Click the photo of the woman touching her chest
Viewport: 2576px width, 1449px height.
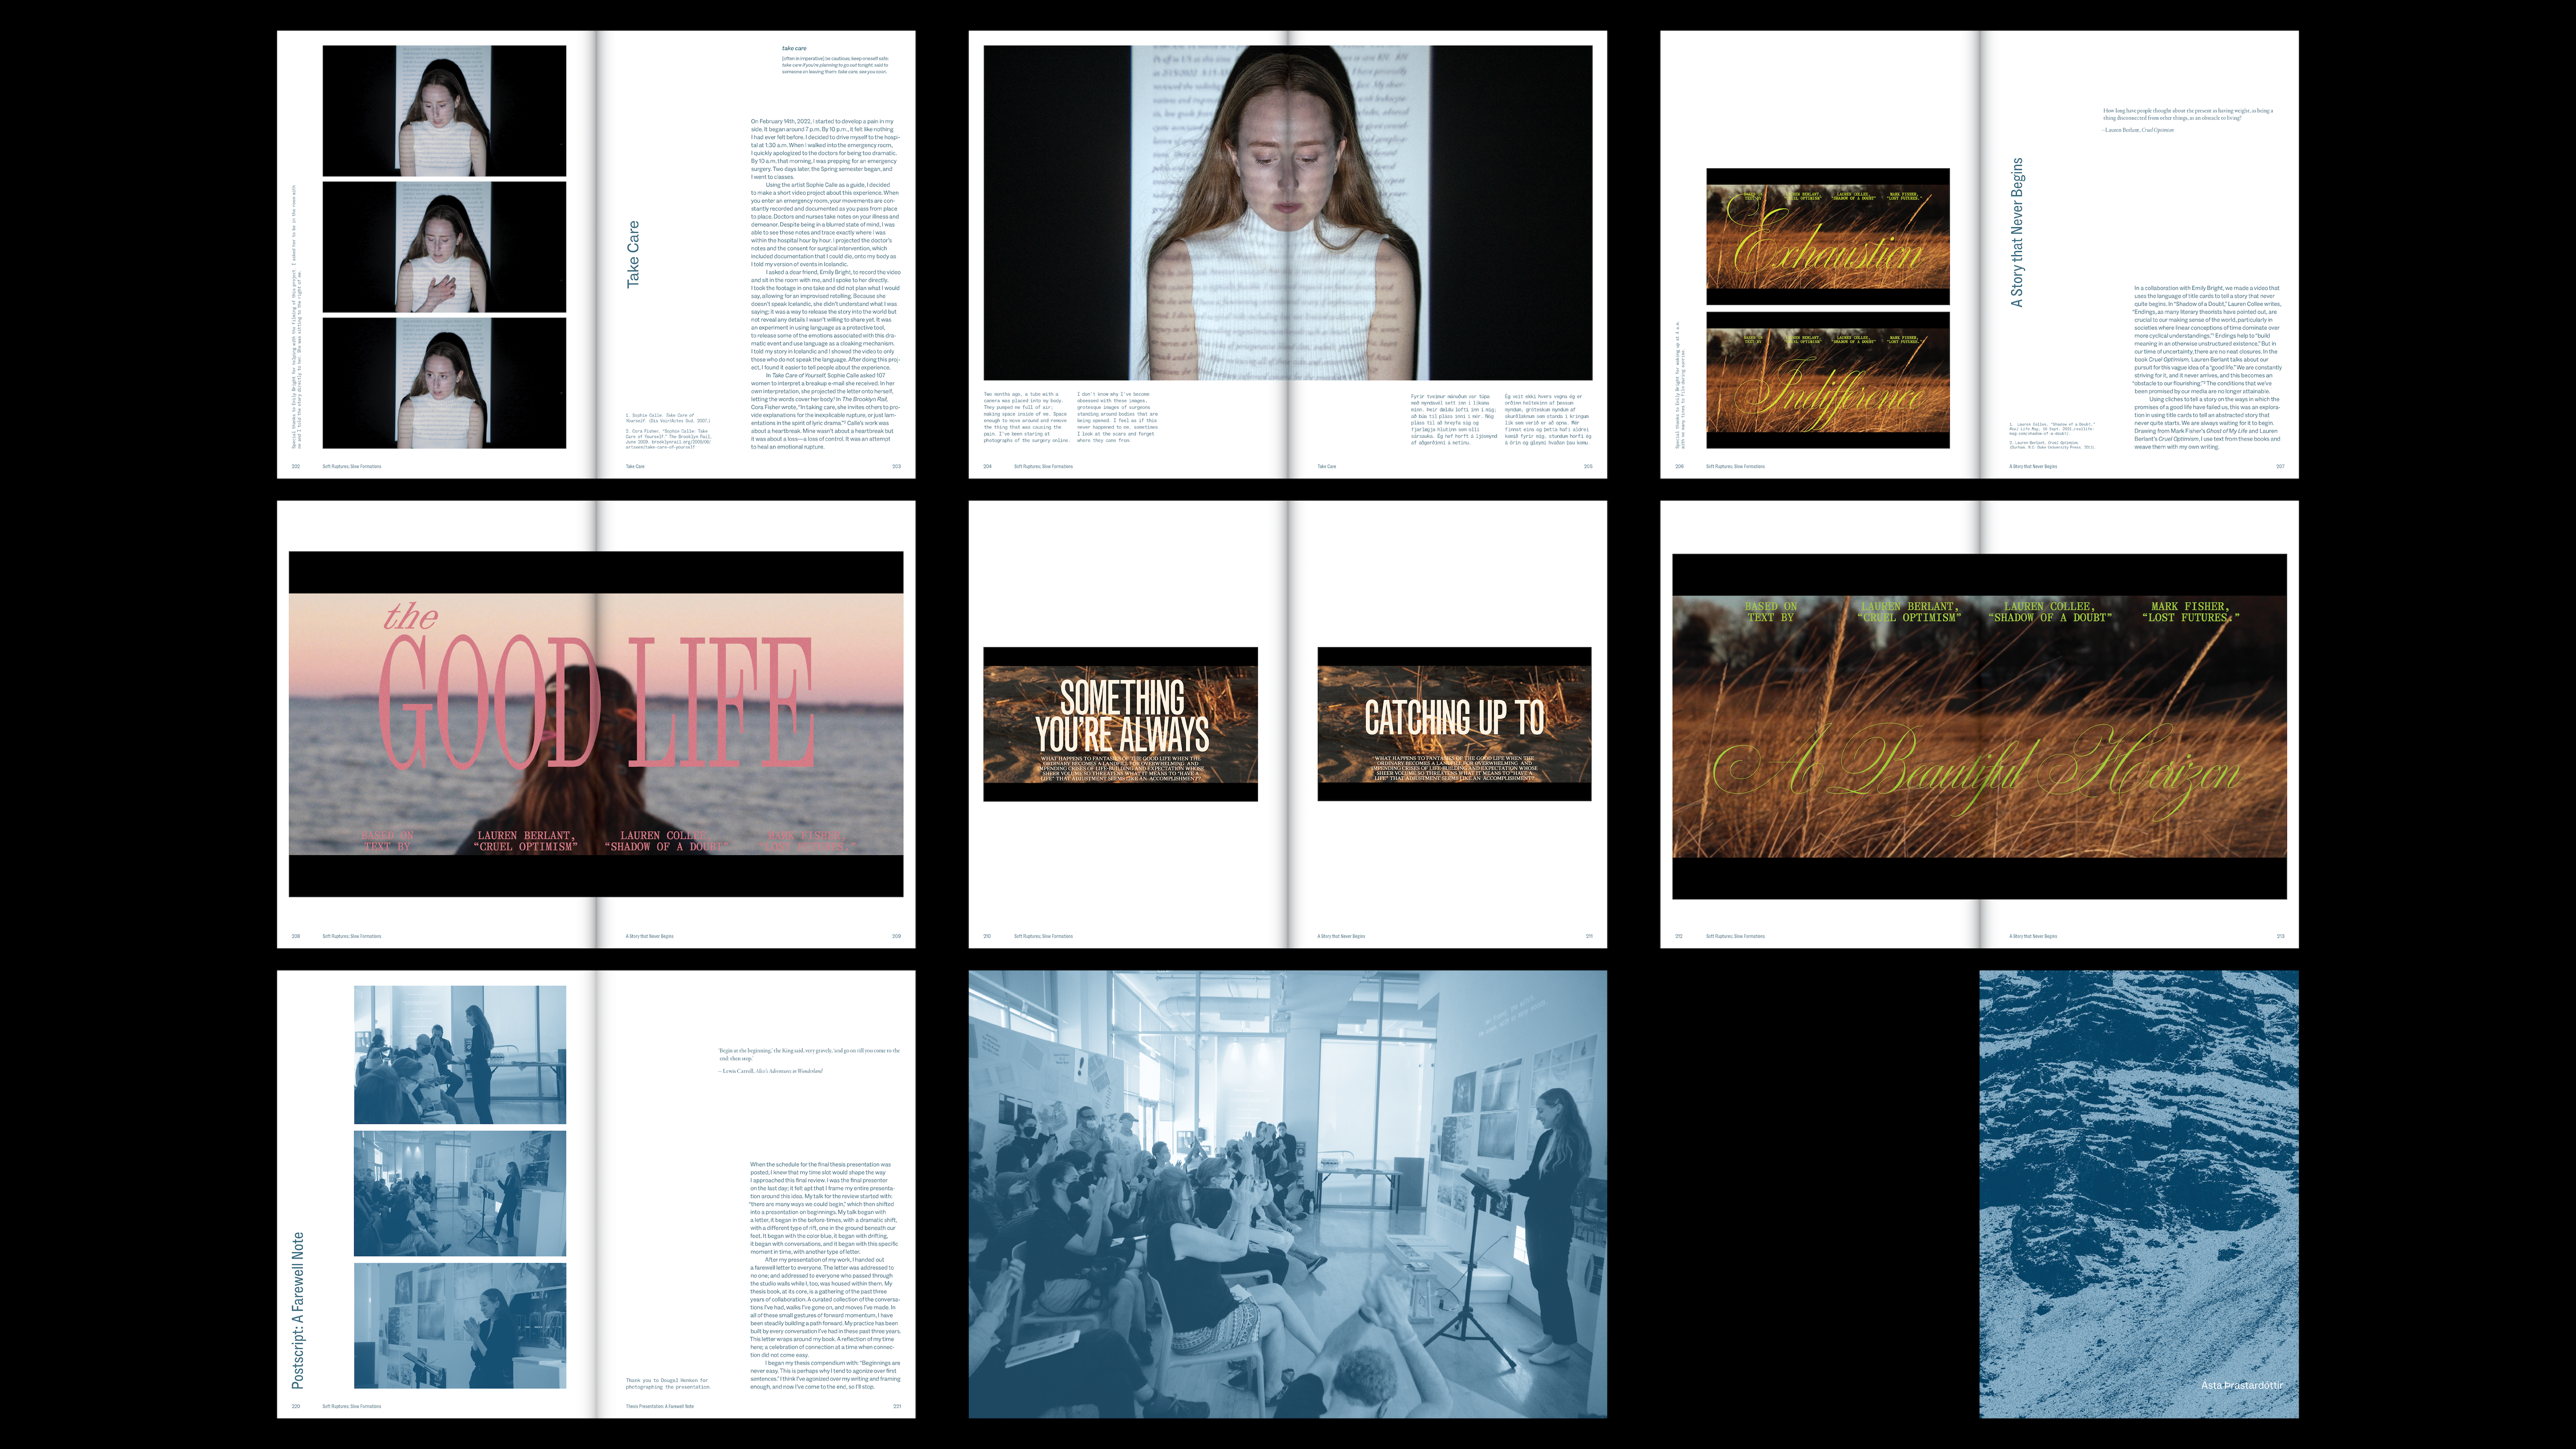[x=444, y=247]
